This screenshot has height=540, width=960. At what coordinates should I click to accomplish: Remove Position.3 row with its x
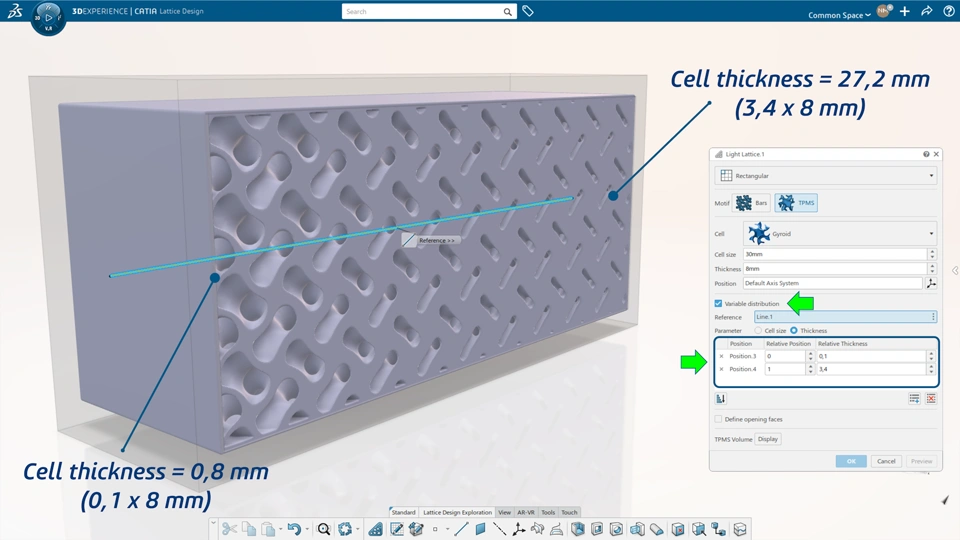(721, 356)
